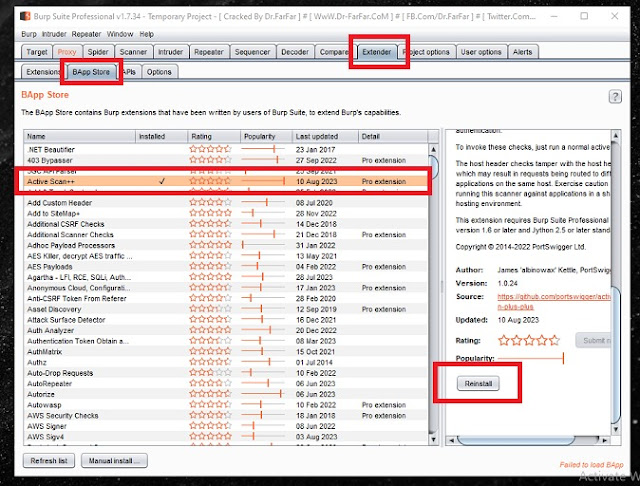Open the GitHub source link
The image size is (640, 486).
pyautogui.click(x=553, y=302)
